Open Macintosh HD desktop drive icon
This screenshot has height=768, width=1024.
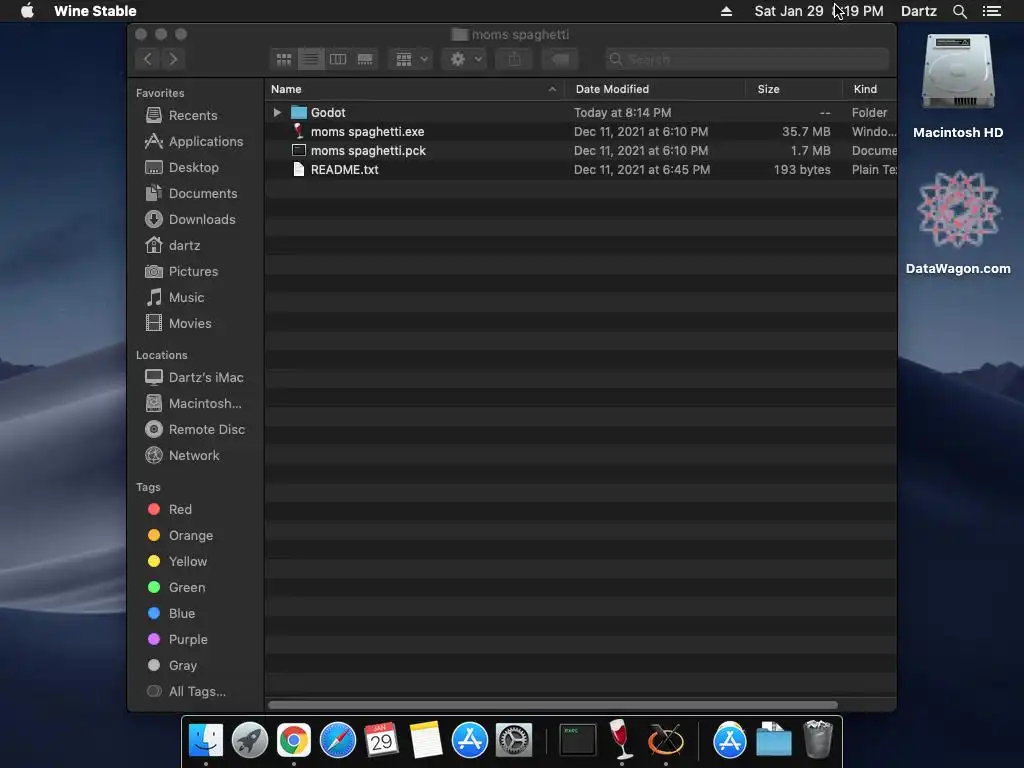(x=958, y=85)
